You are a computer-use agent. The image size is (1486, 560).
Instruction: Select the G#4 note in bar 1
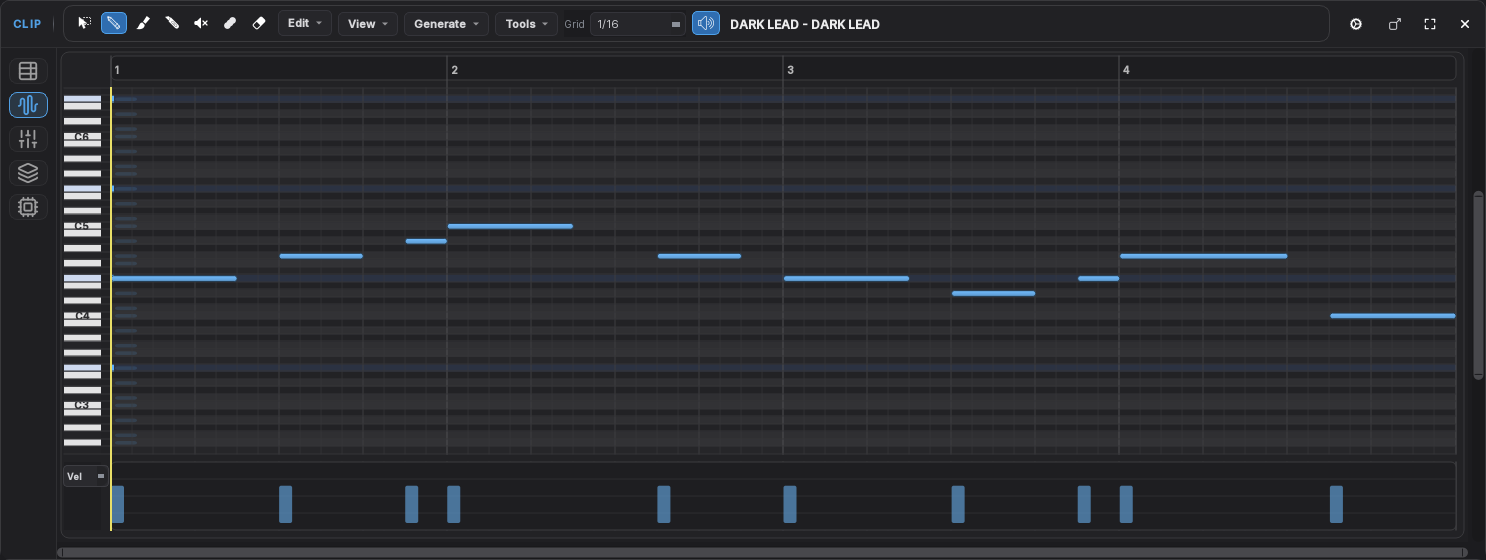[x=321, y=256]
